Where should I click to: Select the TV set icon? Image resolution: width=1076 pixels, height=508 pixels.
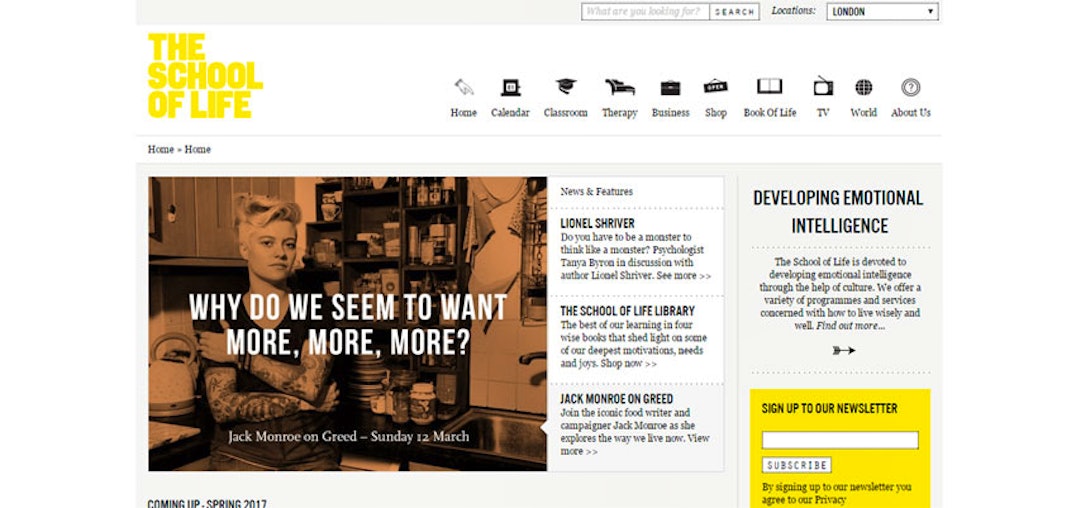point(823,86)
